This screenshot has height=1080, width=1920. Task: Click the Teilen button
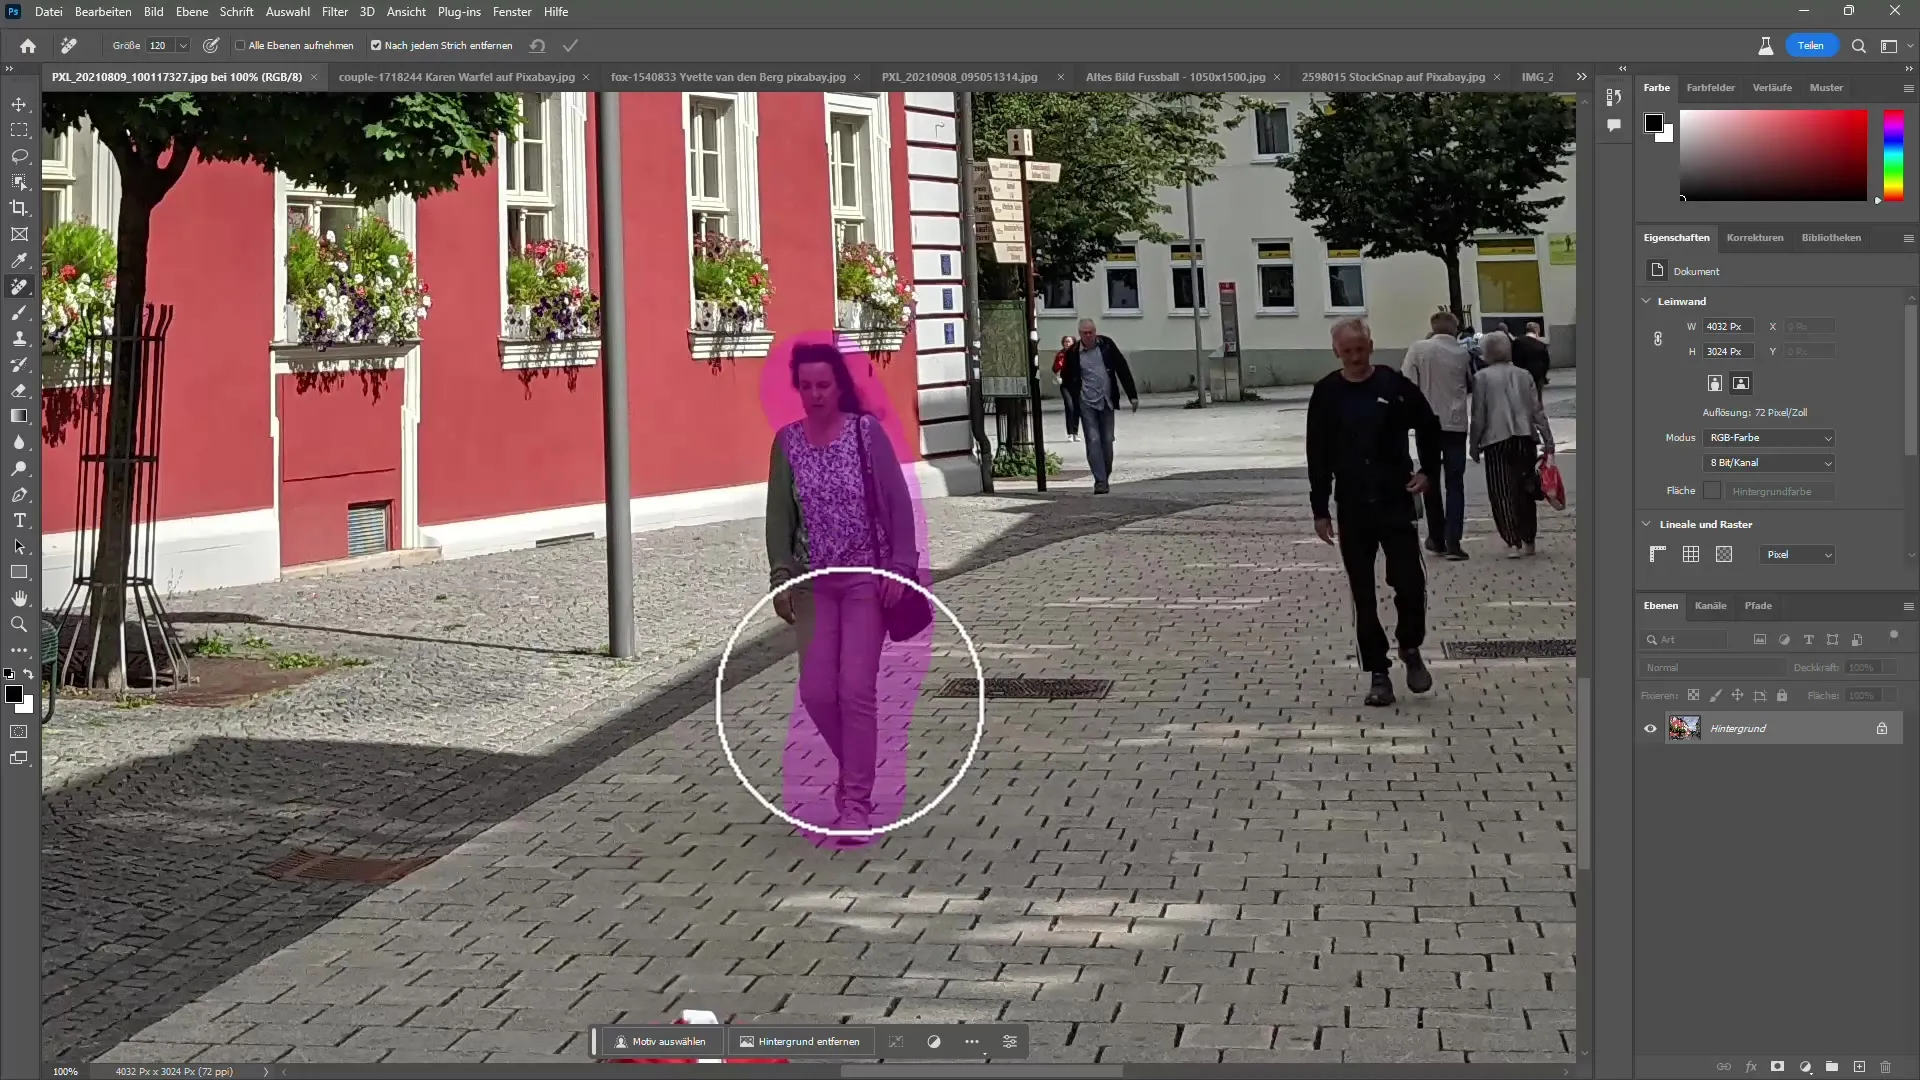pyautogui.click(x=1812, y=45)
